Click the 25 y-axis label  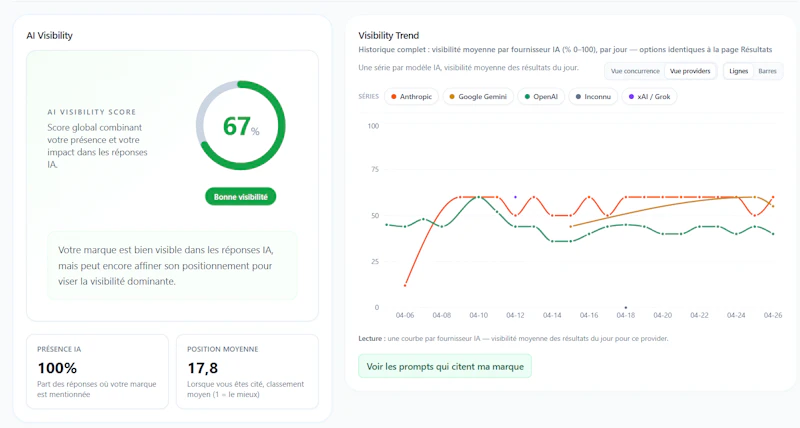(x=375, y=262)
